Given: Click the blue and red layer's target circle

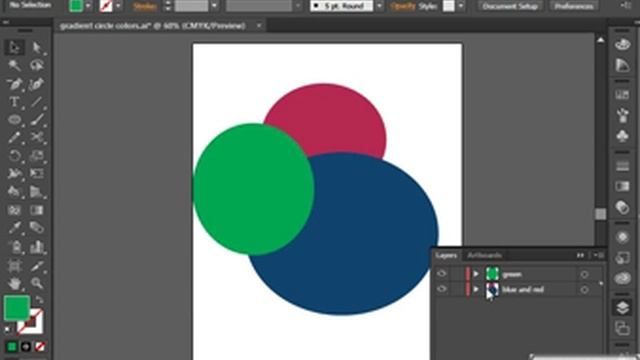Looking at the screenshot, I should click(584, 290).
